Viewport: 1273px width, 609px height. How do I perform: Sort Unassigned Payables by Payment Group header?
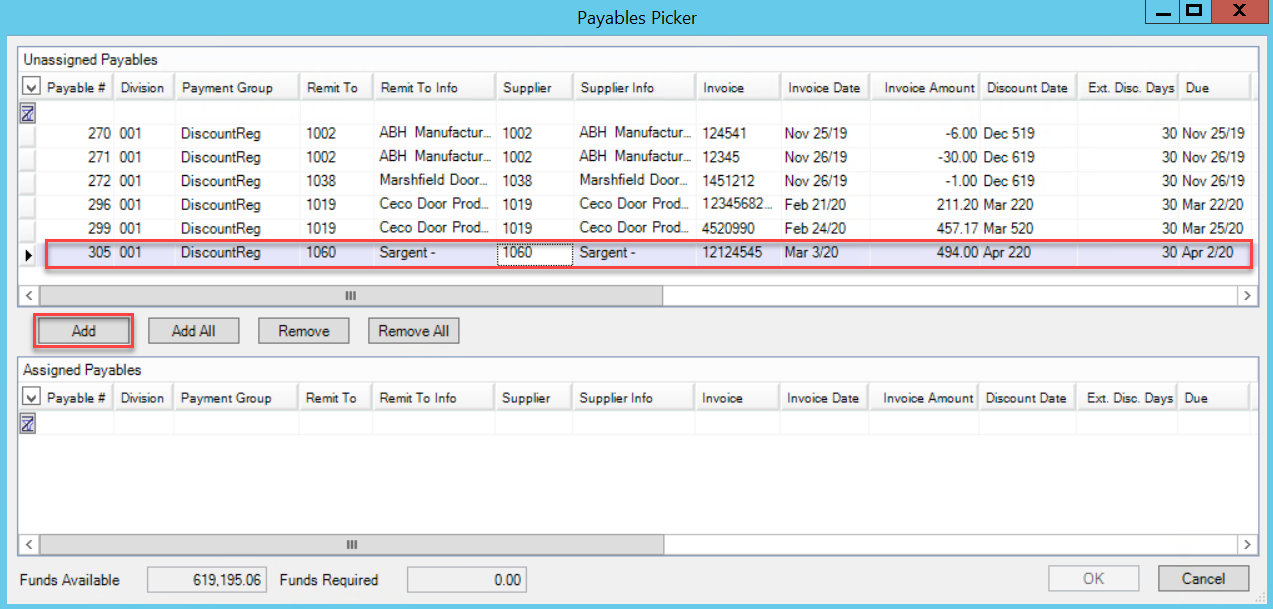[x=237, y=87]
